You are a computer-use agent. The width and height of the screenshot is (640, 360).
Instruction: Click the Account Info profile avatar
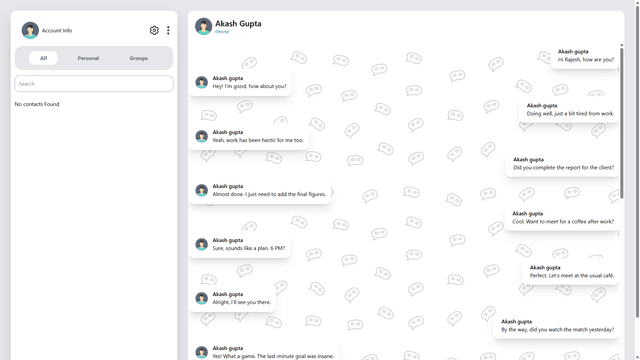[30, 30]
